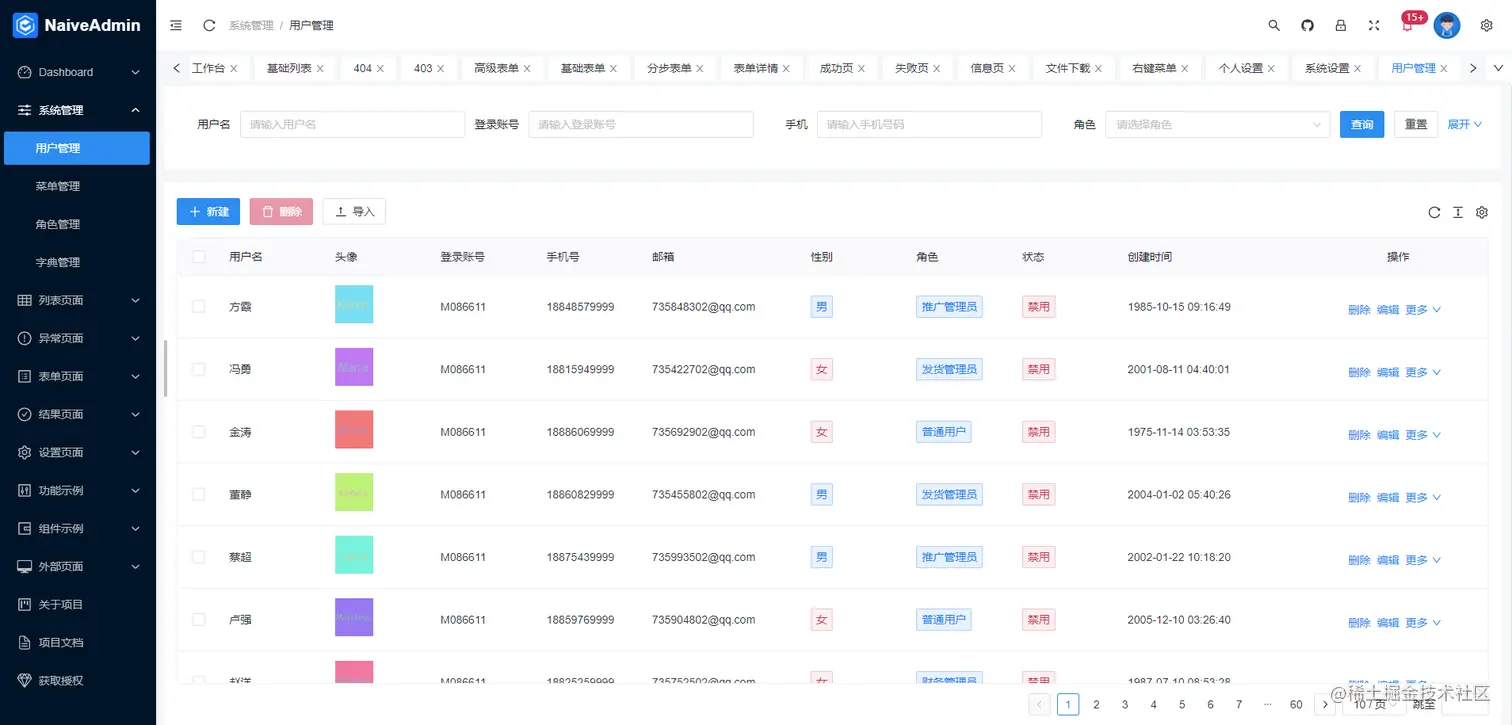The height and width of the screenshot is (725, 1512).
Task: Click the 用户名 input field
Action: point(352,124)
